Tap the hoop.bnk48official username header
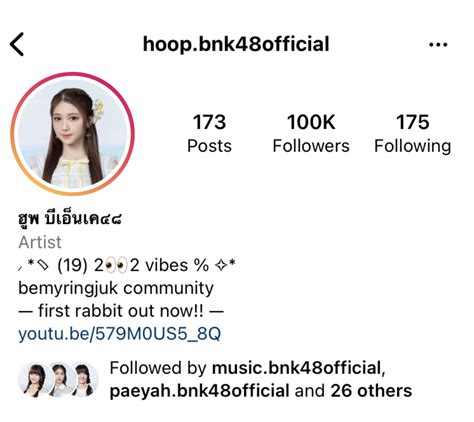 236,44
